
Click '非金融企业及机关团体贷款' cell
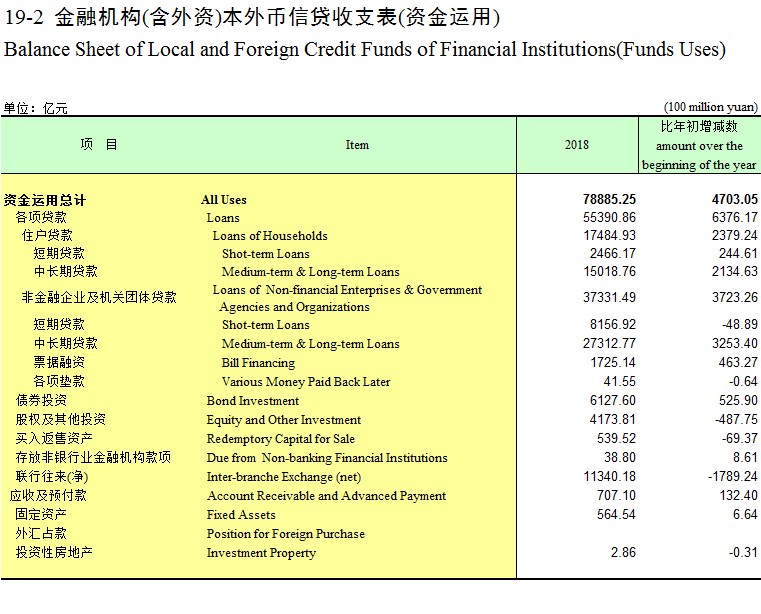point(99,297)
